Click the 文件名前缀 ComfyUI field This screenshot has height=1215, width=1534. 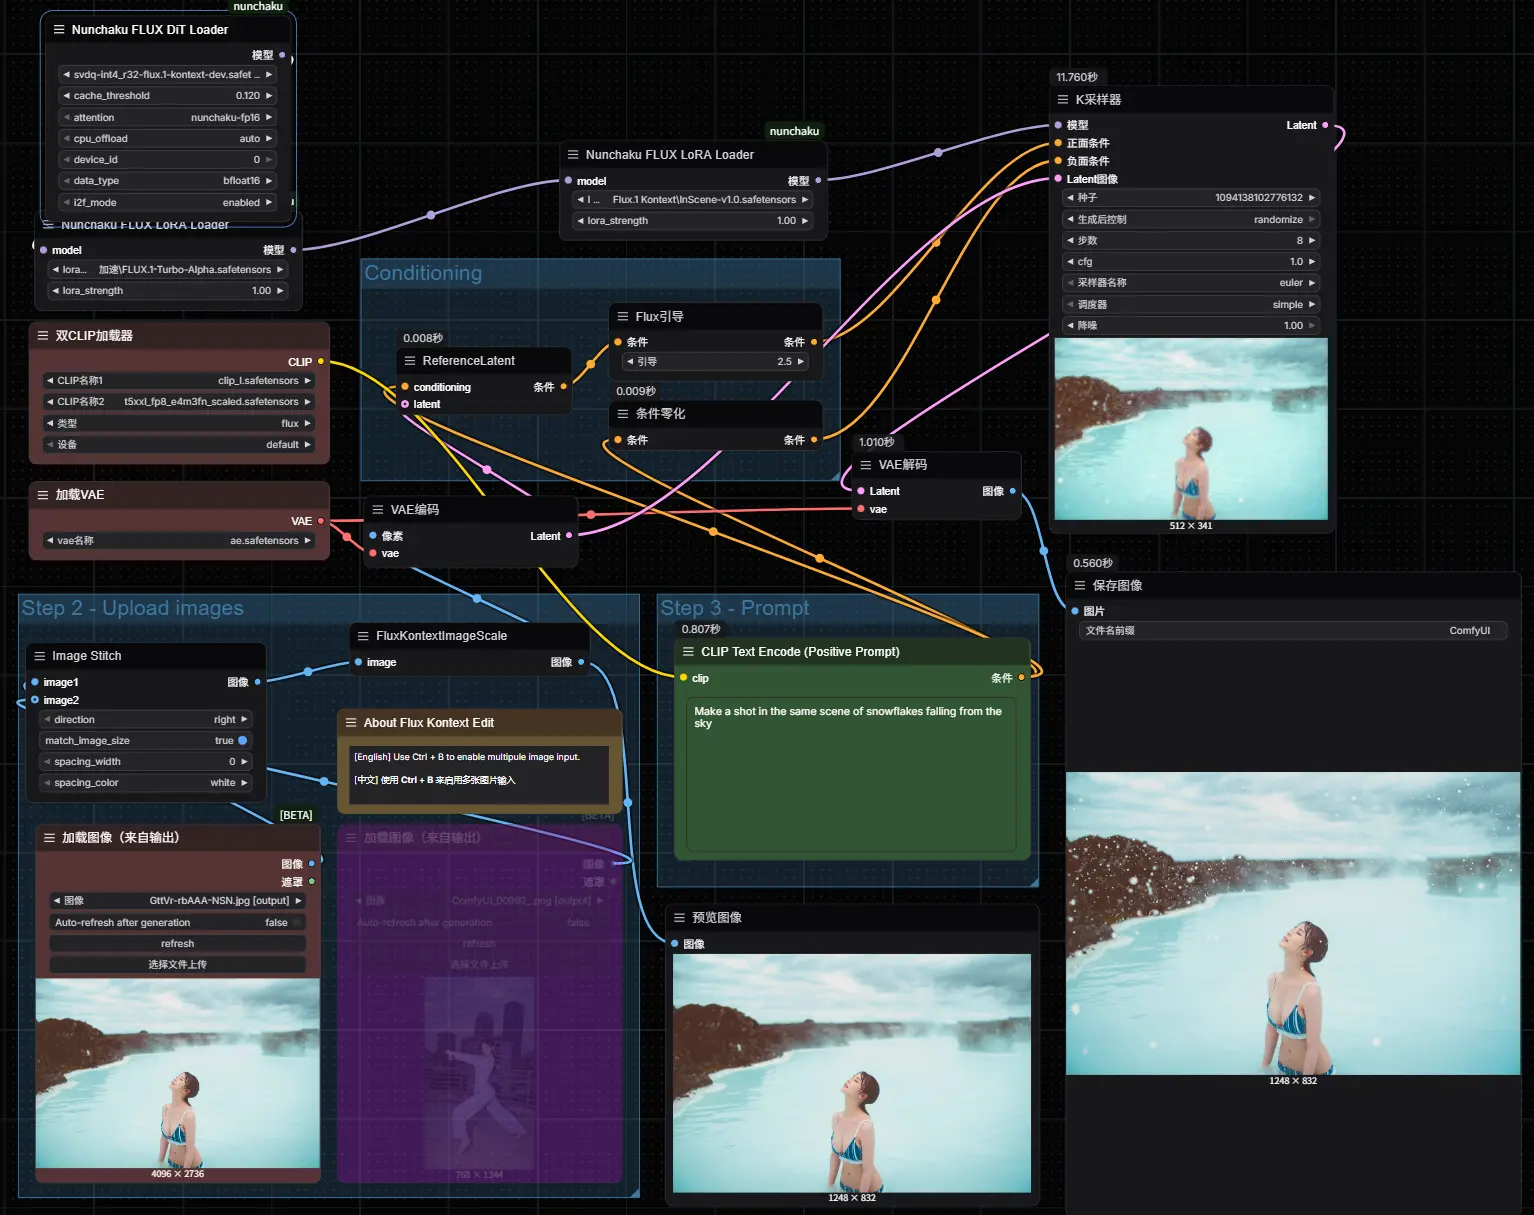[x=1293, y=631]
